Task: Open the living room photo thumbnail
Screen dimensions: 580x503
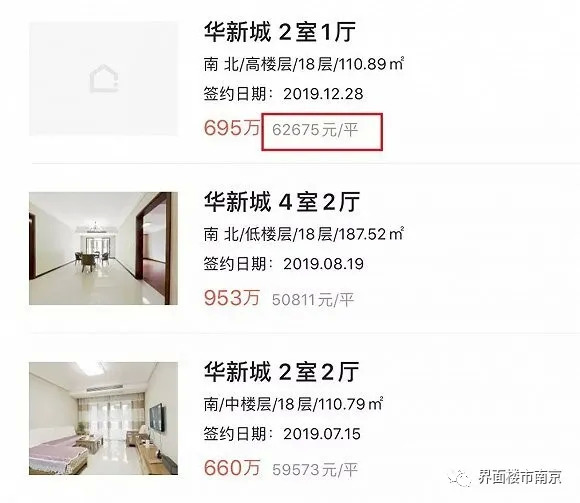Action: (103, 418)
